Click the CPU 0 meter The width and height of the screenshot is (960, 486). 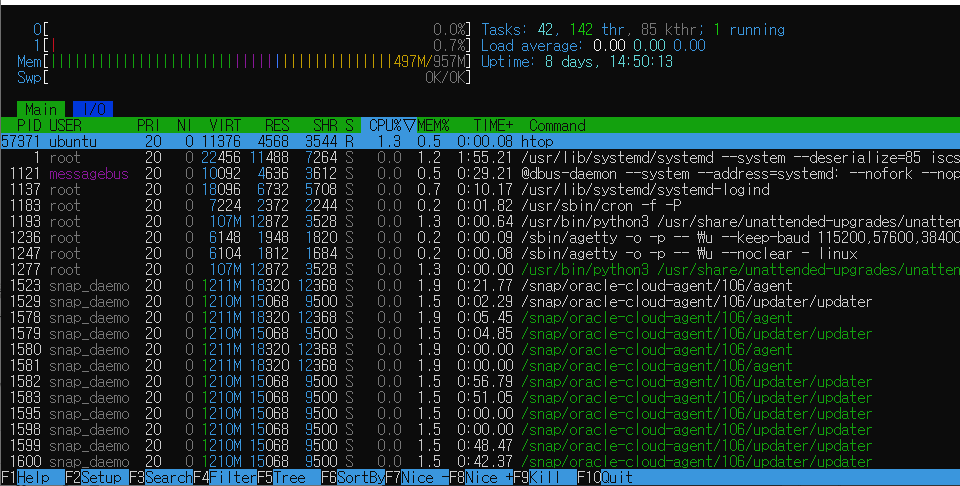pyautogui.click(x=252, y=29)
